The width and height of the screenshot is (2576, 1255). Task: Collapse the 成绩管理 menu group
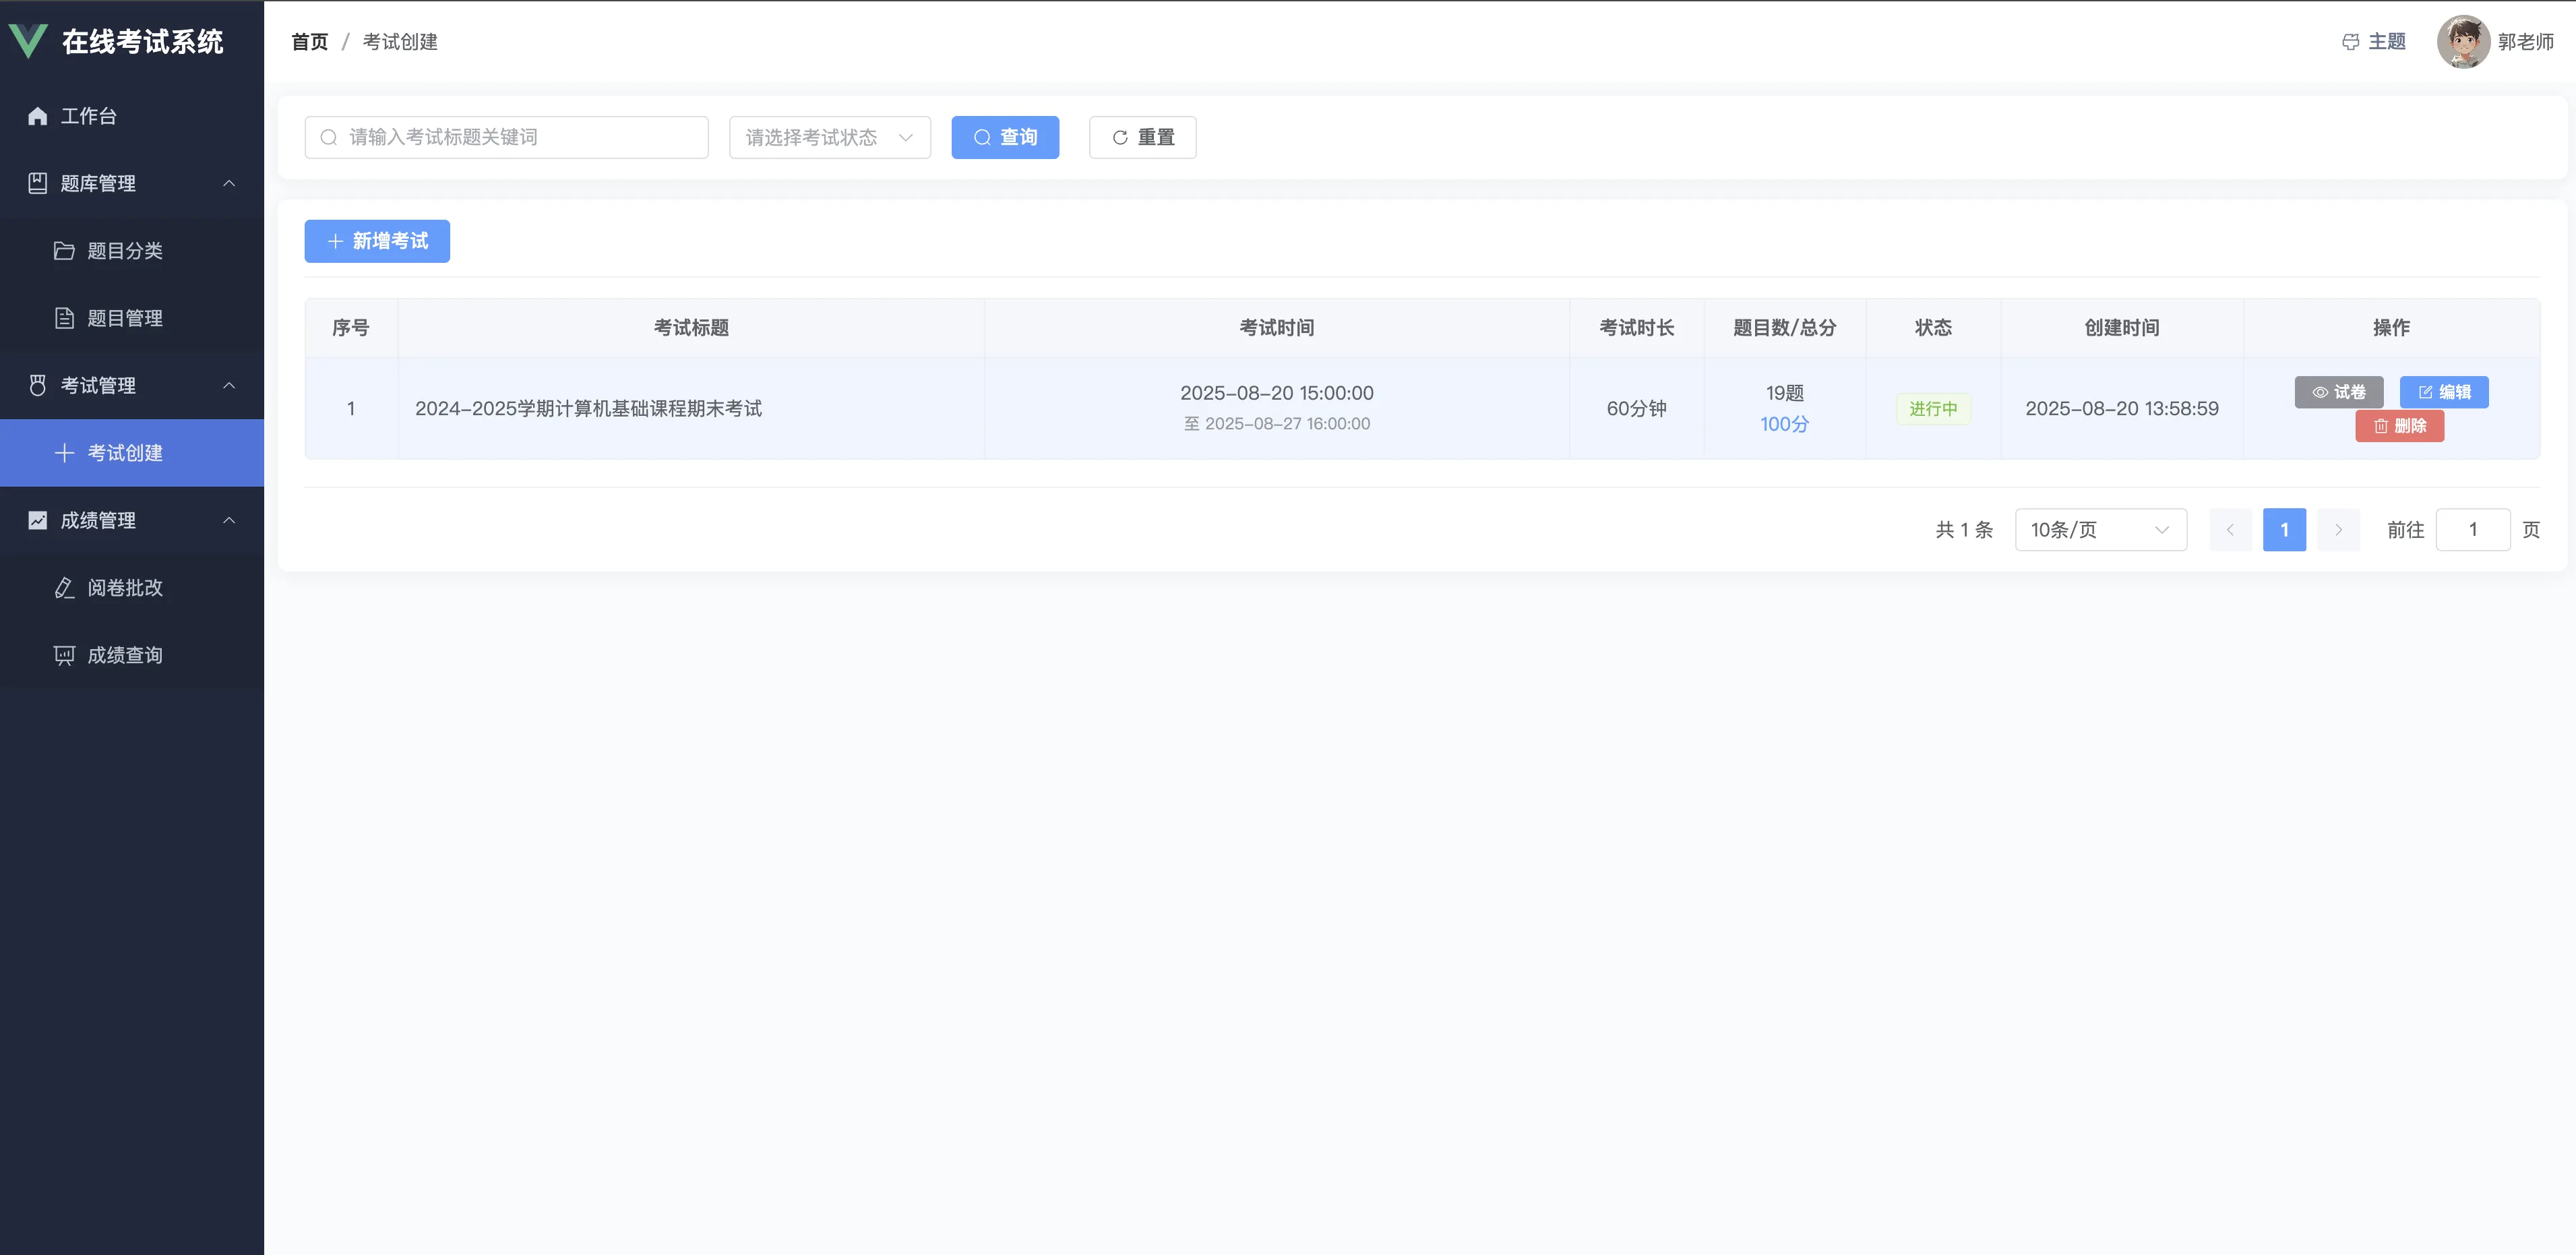tap(229, 520)
